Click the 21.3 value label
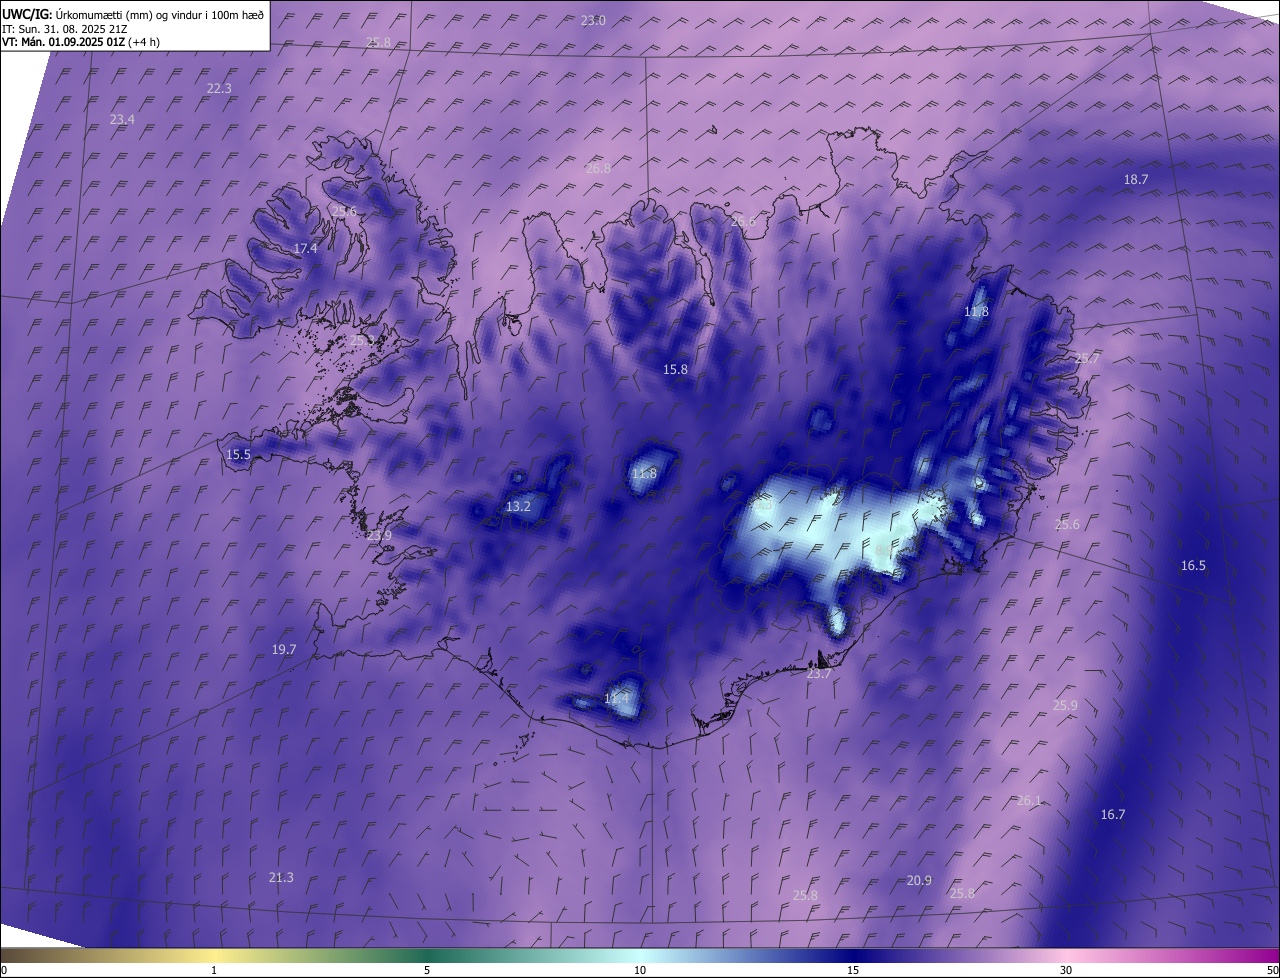 (x=281, y=877)
